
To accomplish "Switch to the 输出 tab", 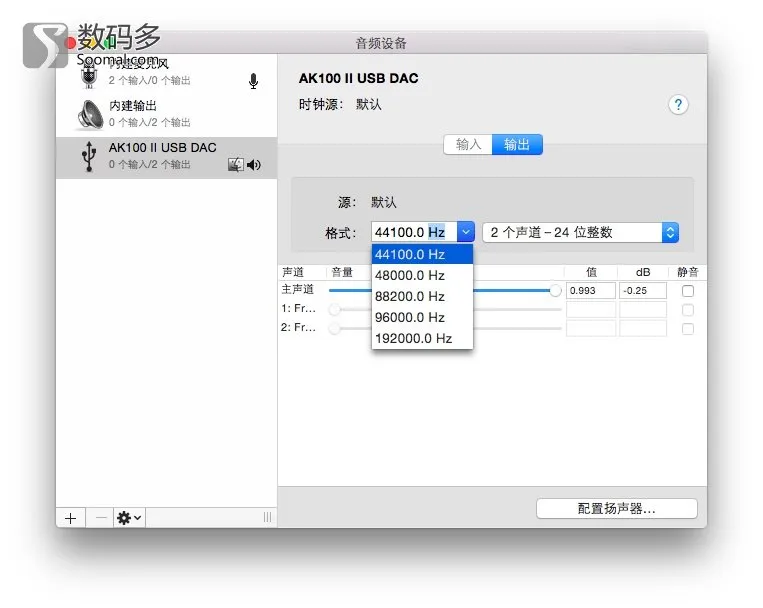I will click(x=517, y=144).
